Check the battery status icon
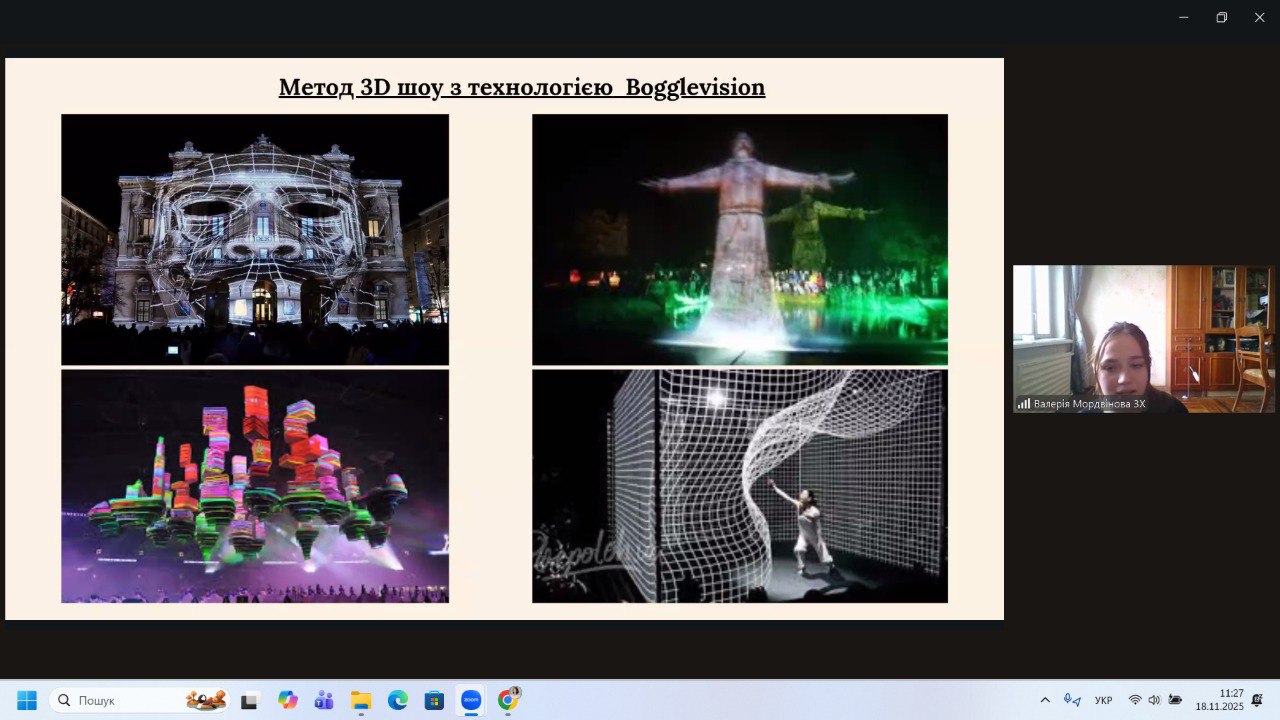Image resolution: width=1280 pixels, height=720 pixels. [x=1175, y=700]
